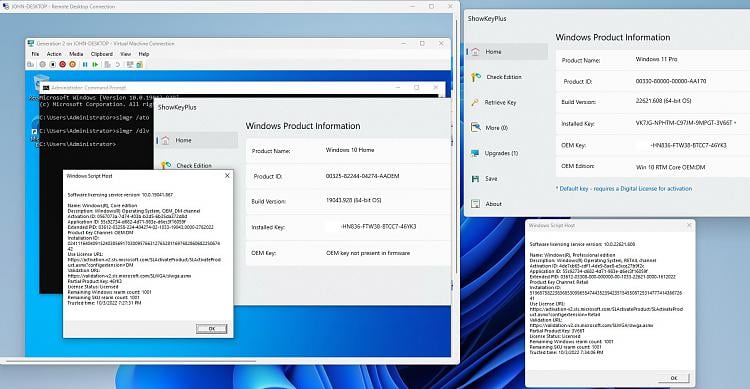Click OK in Windows 11 Script Host dialog
The image size is (750, 389).
click(673, 378)
